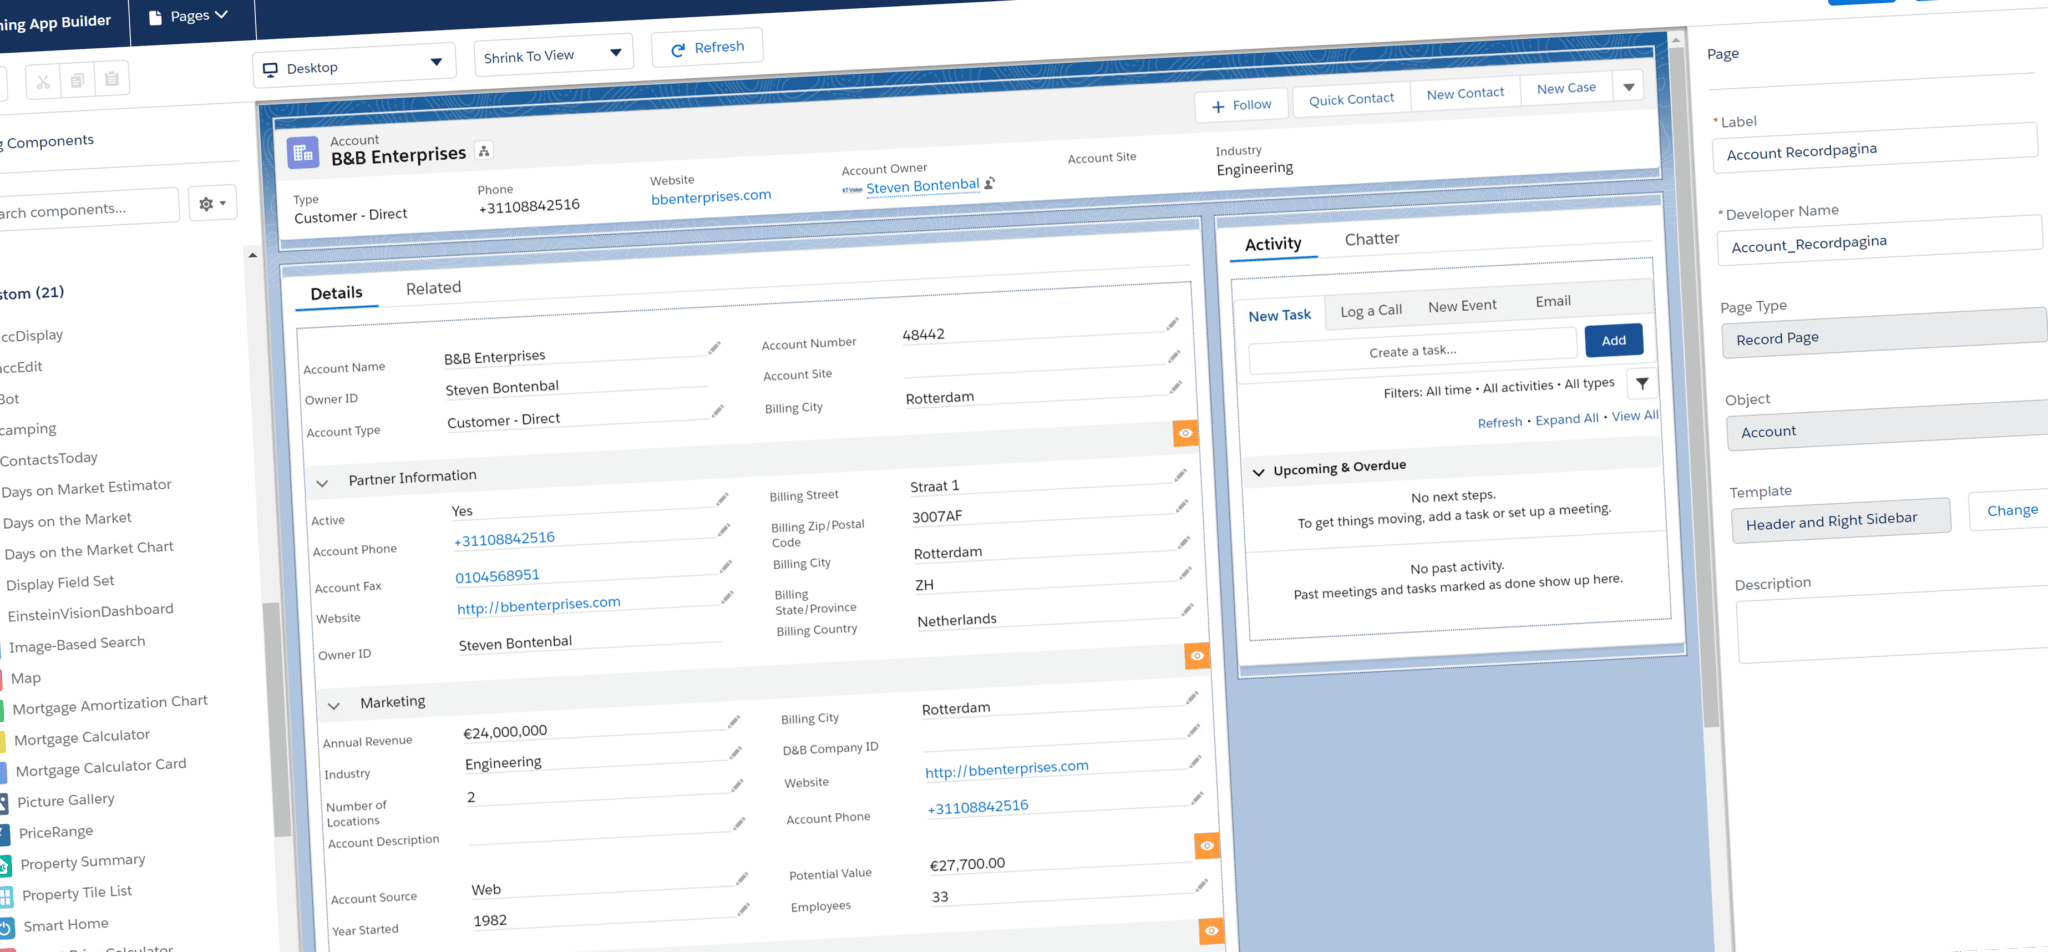Click the Add task button
Screen dimensions: 2048x952
click(1614, 341)
